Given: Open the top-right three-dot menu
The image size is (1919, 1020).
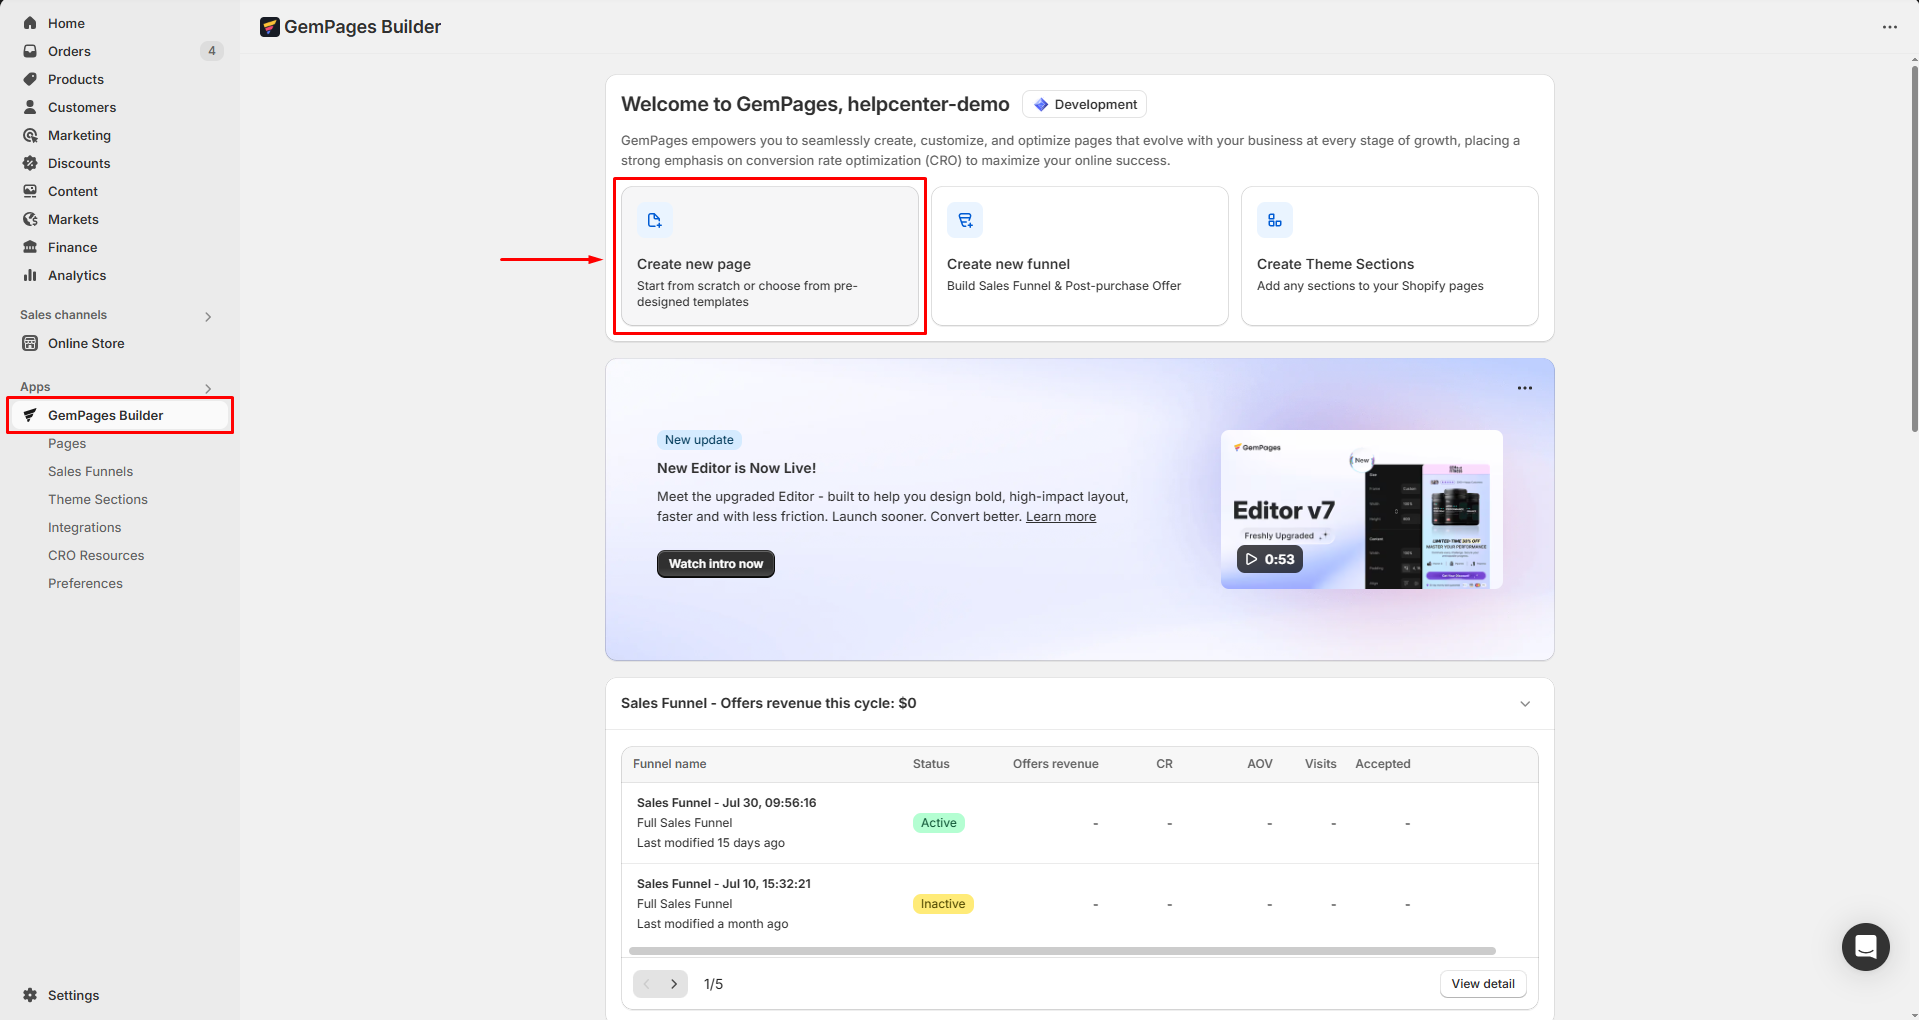Looking at the screenshot, I should click(x=1889, y=27).
